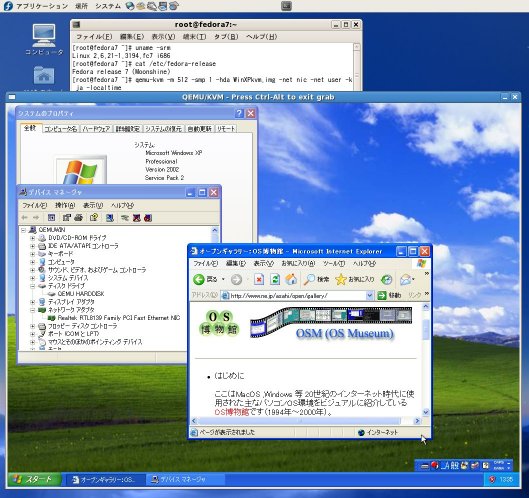Click the Device Manager scrollbar up arrow
Screen dimensions: 529x498
[x=215, y=230]
